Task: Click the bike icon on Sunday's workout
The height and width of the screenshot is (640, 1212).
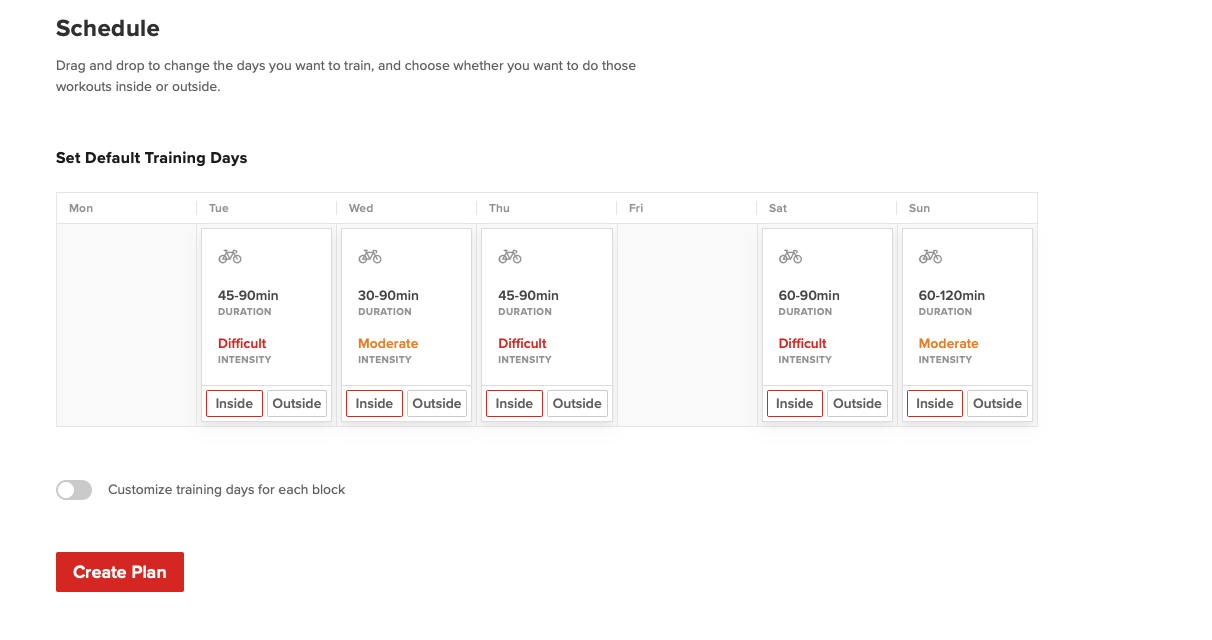Action: [x=930, y=257]
